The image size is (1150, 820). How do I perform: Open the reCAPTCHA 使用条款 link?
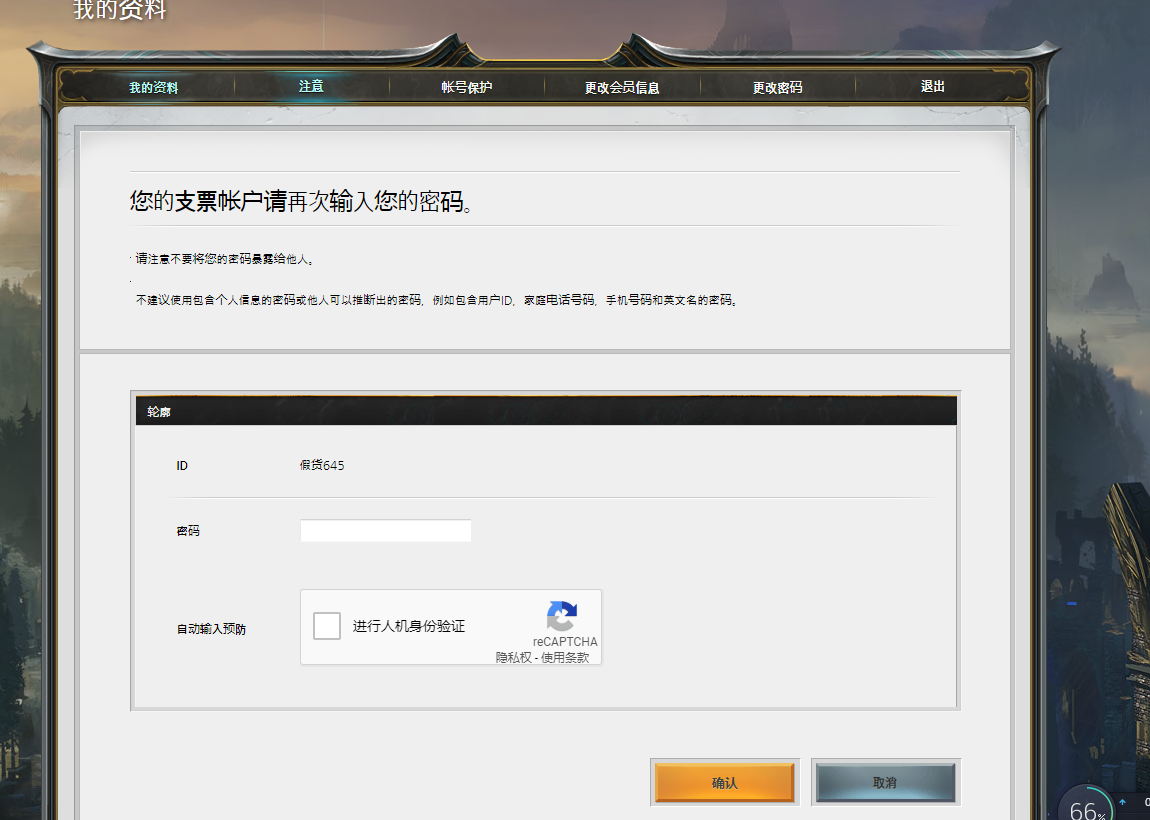point(565,658)
